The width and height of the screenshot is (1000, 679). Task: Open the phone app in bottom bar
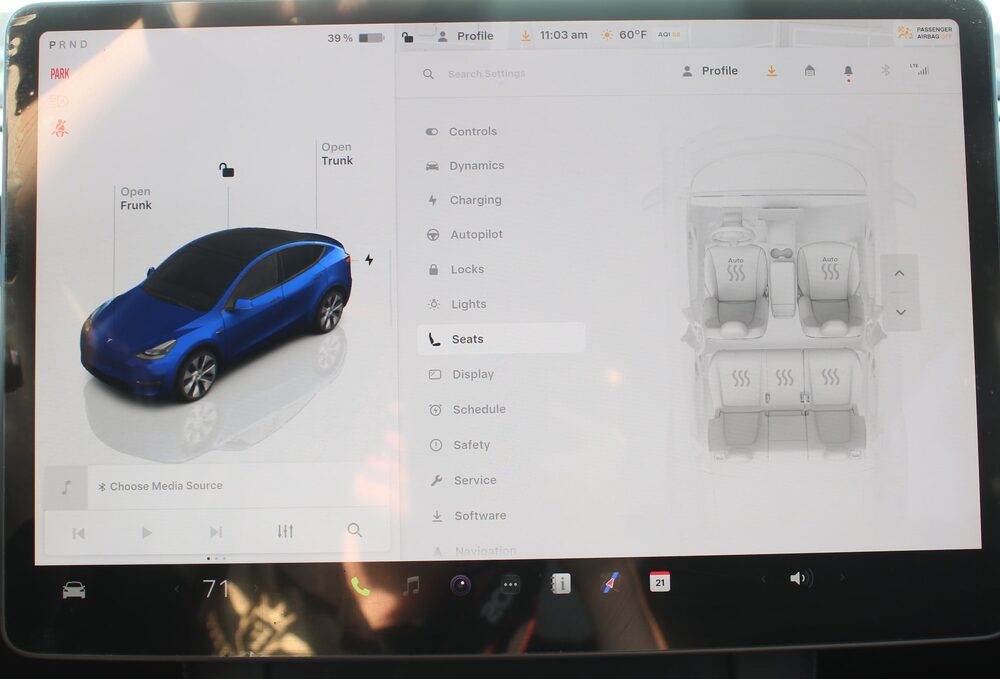360,586
